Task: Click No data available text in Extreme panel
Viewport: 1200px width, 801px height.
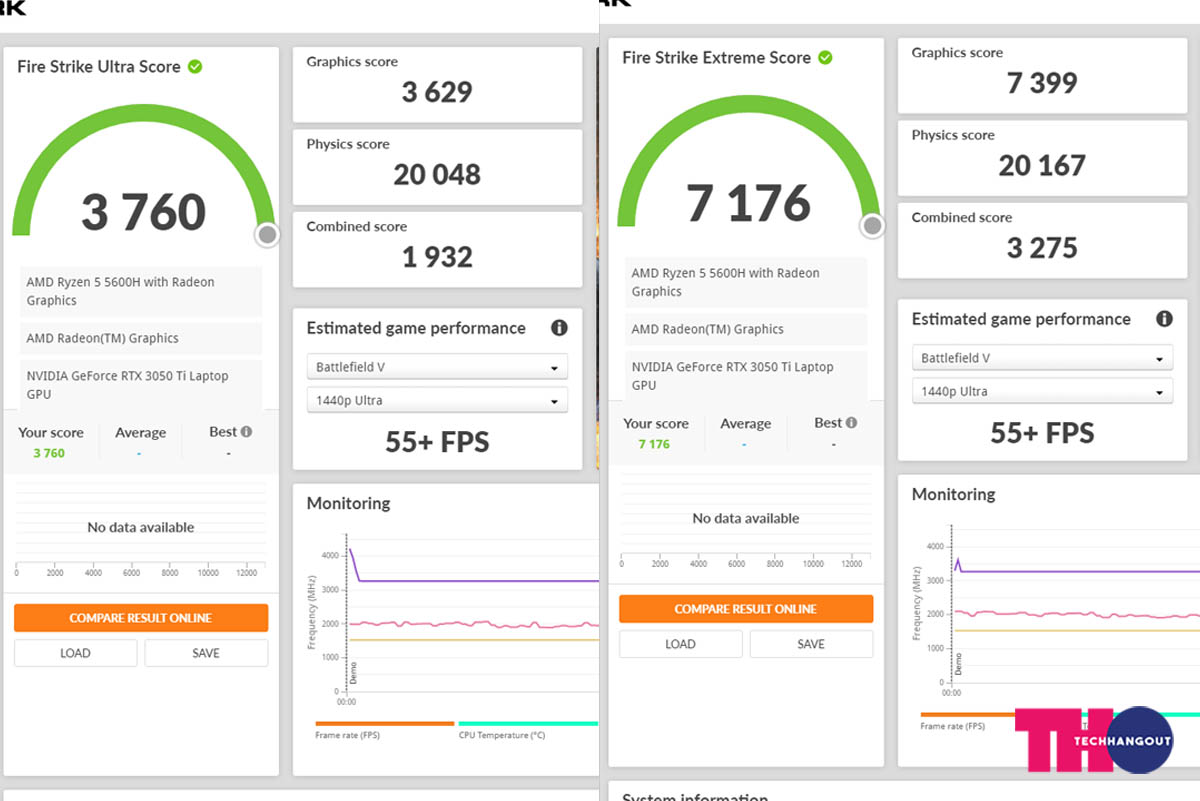Action: pyautogui.click(x=746, y=518)
